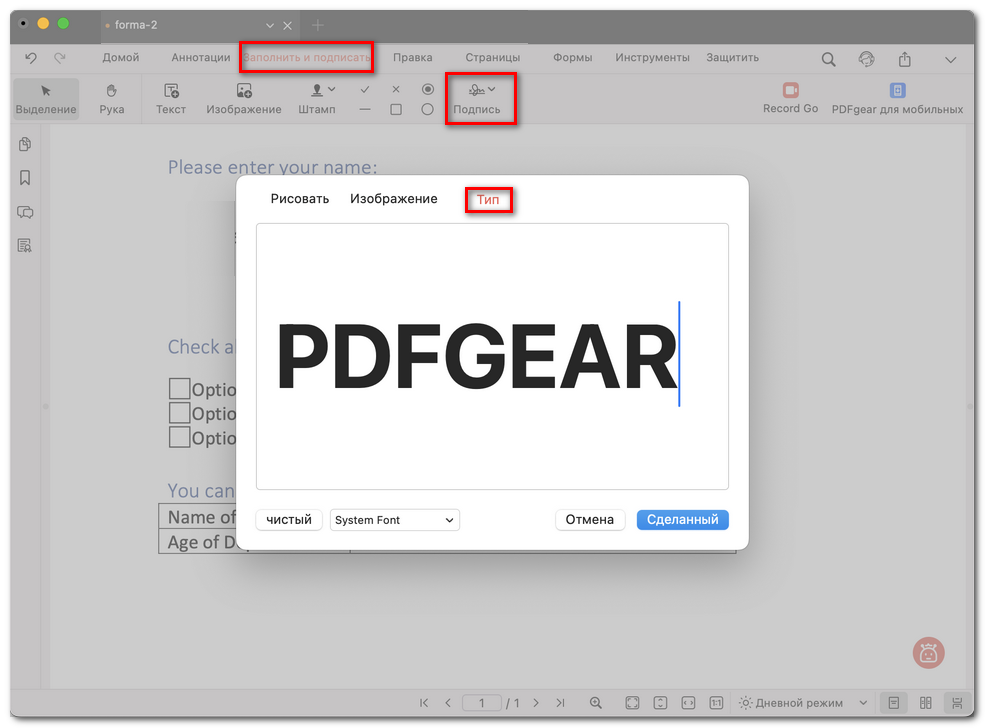
Task: Click the Отмена button
Action: (x=589, y=519)
